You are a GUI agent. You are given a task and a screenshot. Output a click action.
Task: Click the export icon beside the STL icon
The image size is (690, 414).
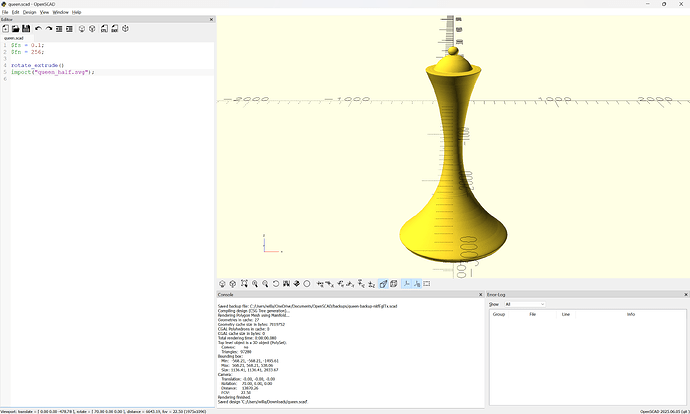click(114, 29)
